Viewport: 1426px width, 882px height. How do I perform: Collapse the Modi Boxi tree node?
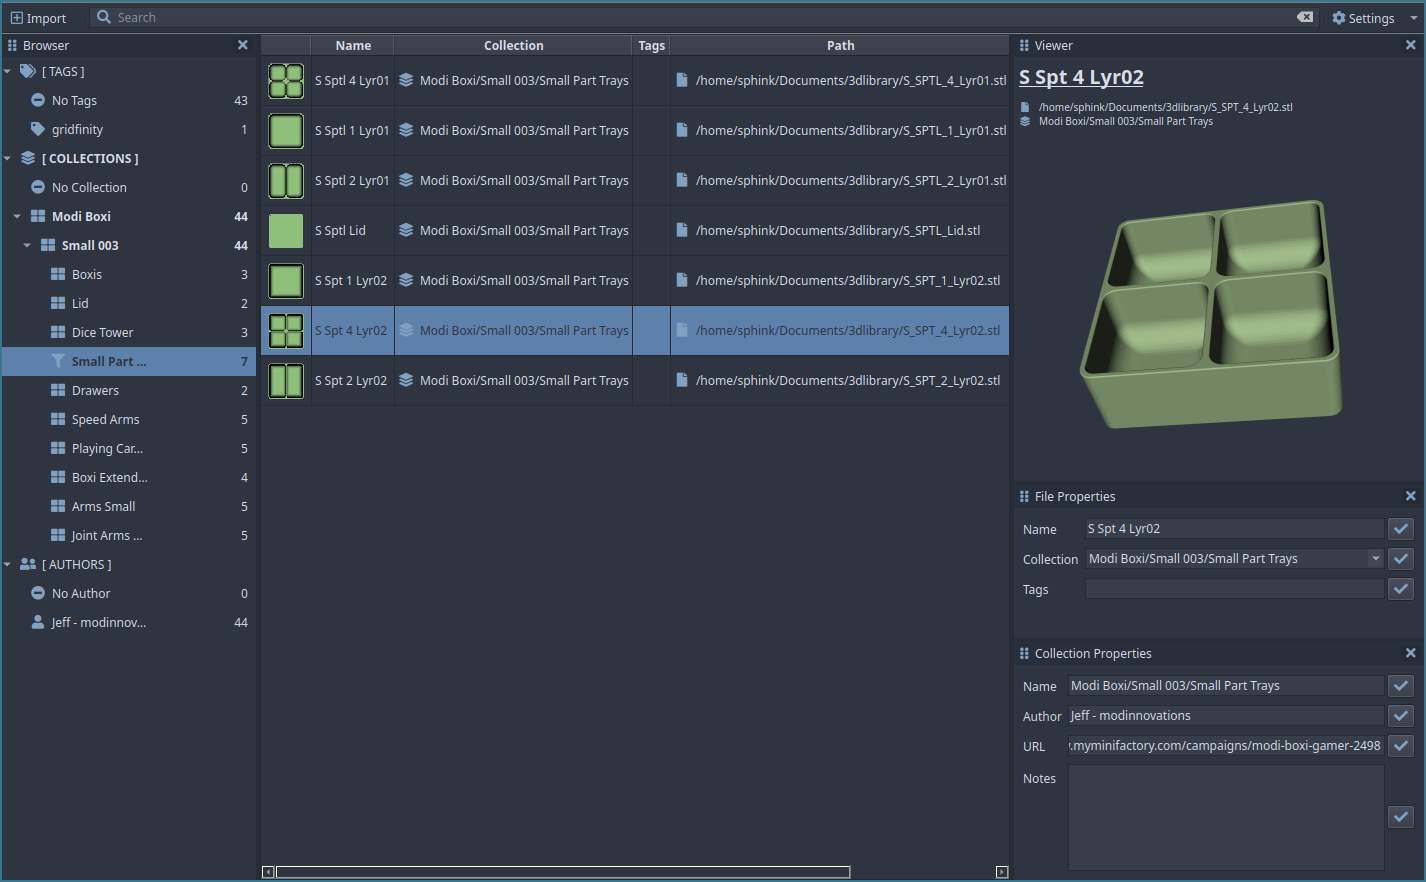17,216
